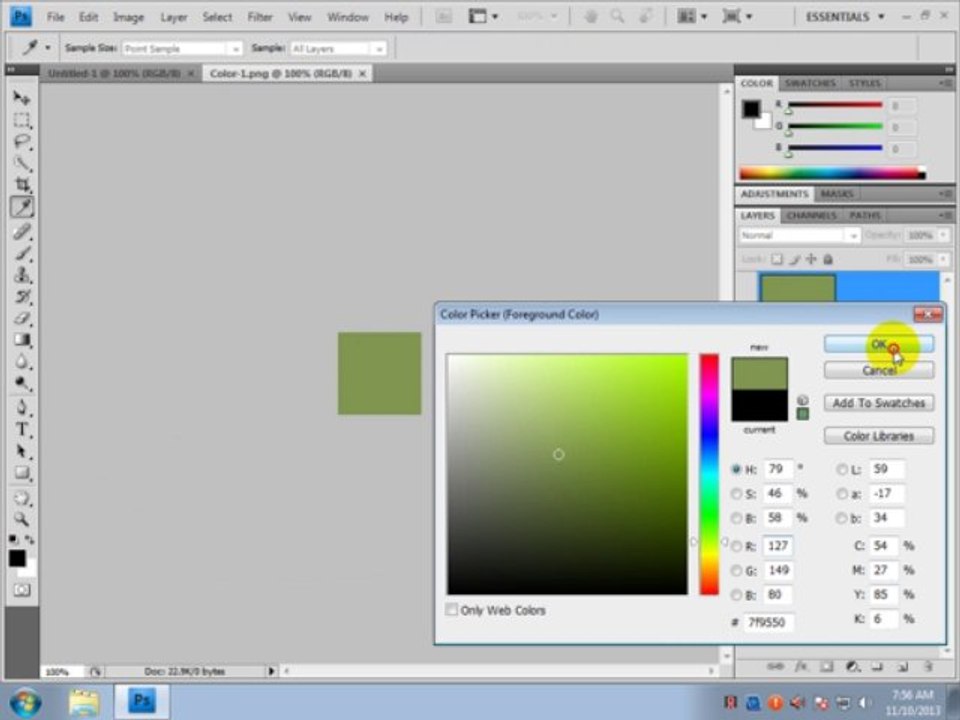Select the Eraser tool

21,318
